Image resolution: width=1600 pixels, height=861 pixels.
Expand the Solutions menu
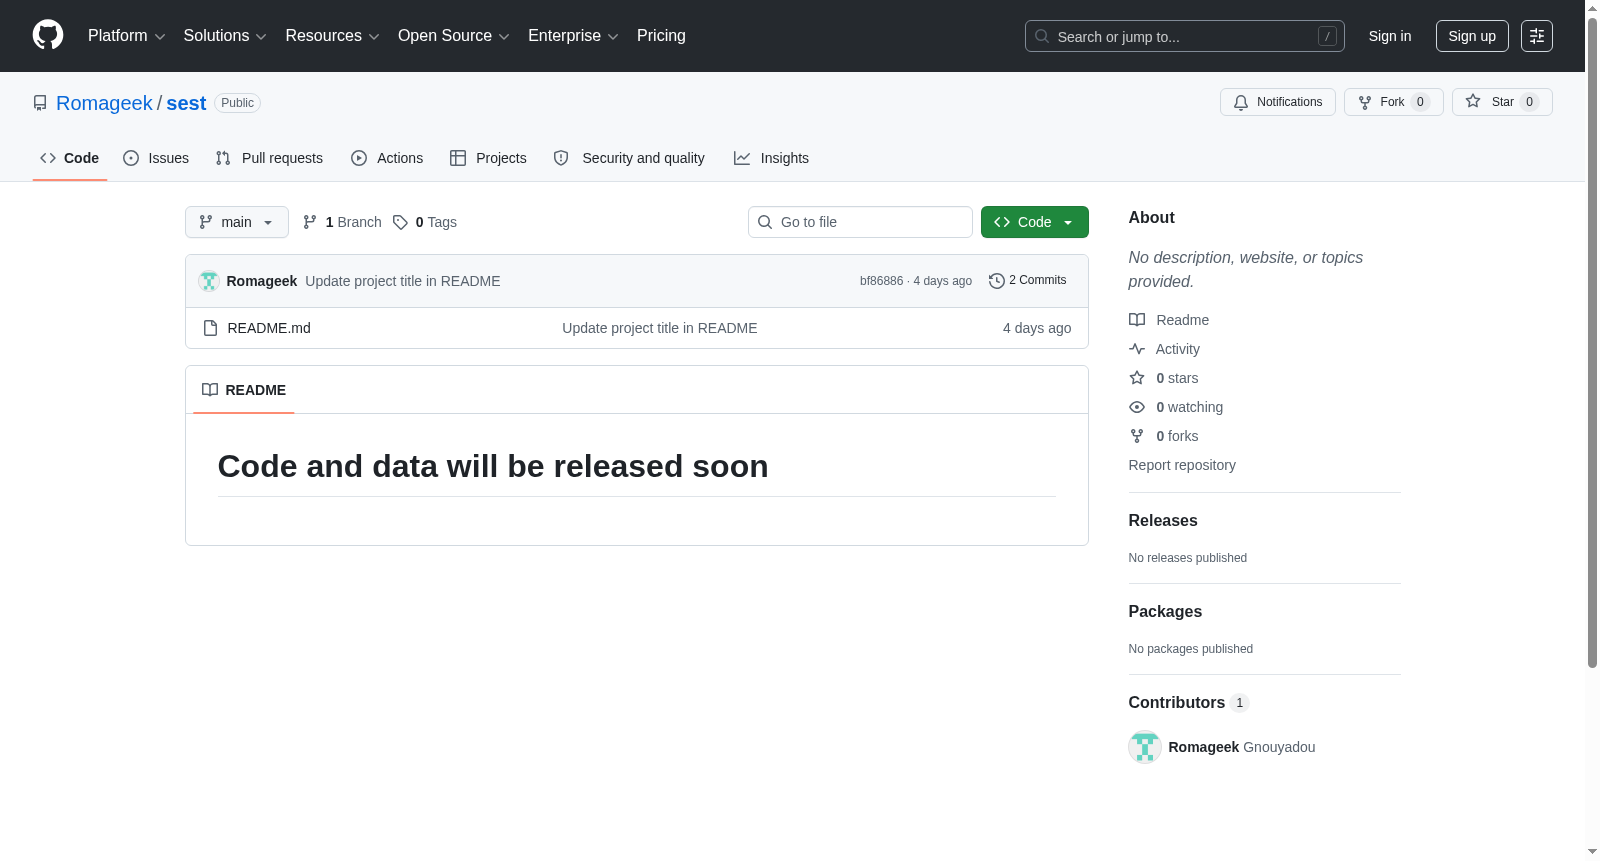(x=225, y=36)
